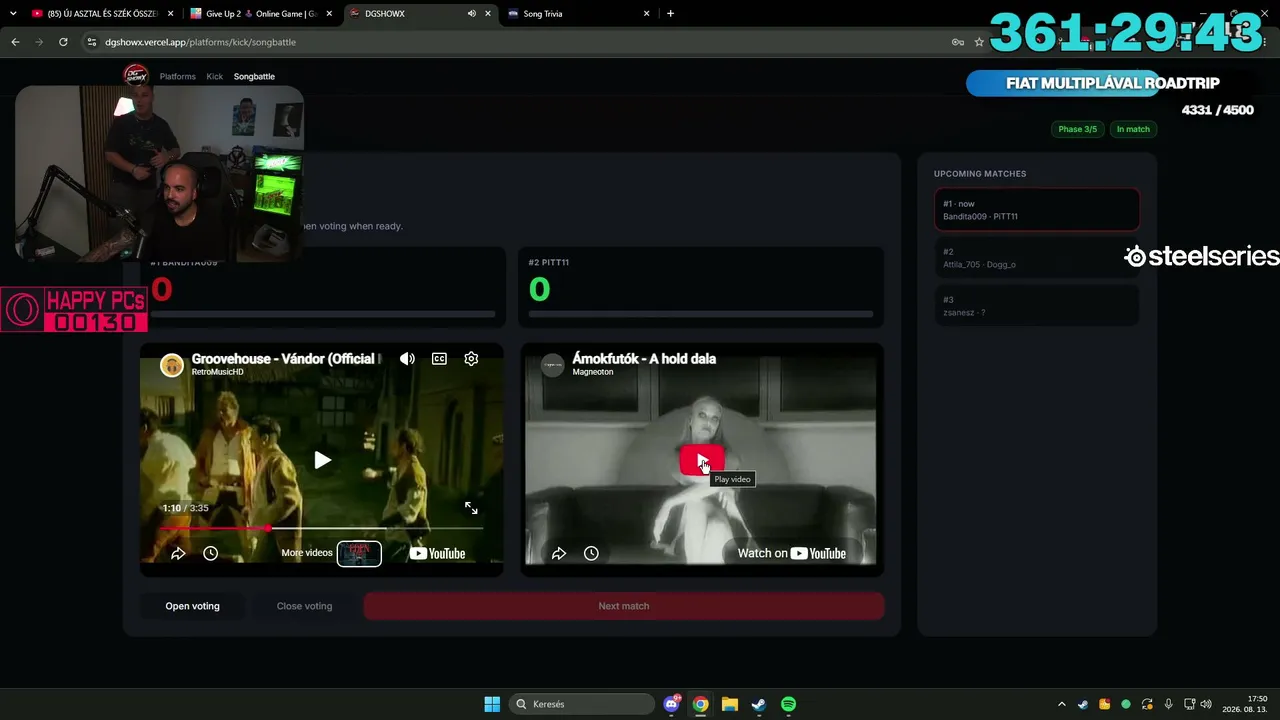Seek on the Groovehouse video progress bar
Image resolution: width=1280 pixels, height=720 pixels.
pos(322,528)
